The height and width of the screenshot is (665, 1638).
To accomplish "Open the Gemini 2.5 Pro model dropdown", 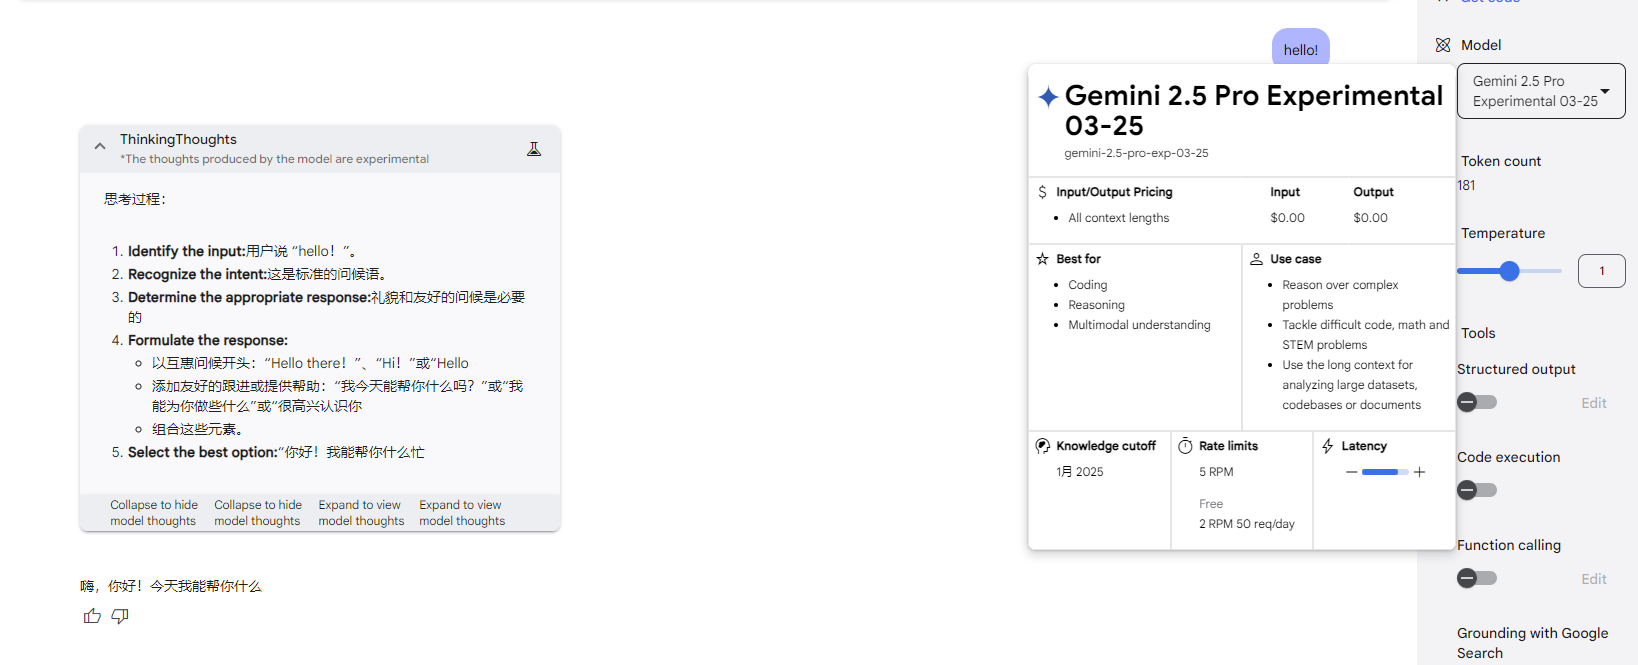I will (x=1541, y=91).
